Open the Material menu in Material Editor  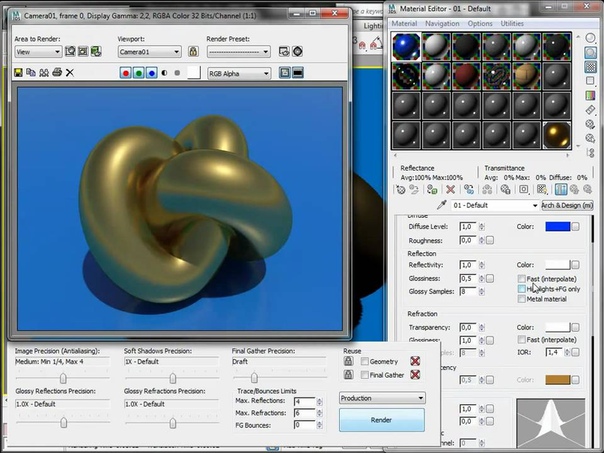click(x=404, y=23)
